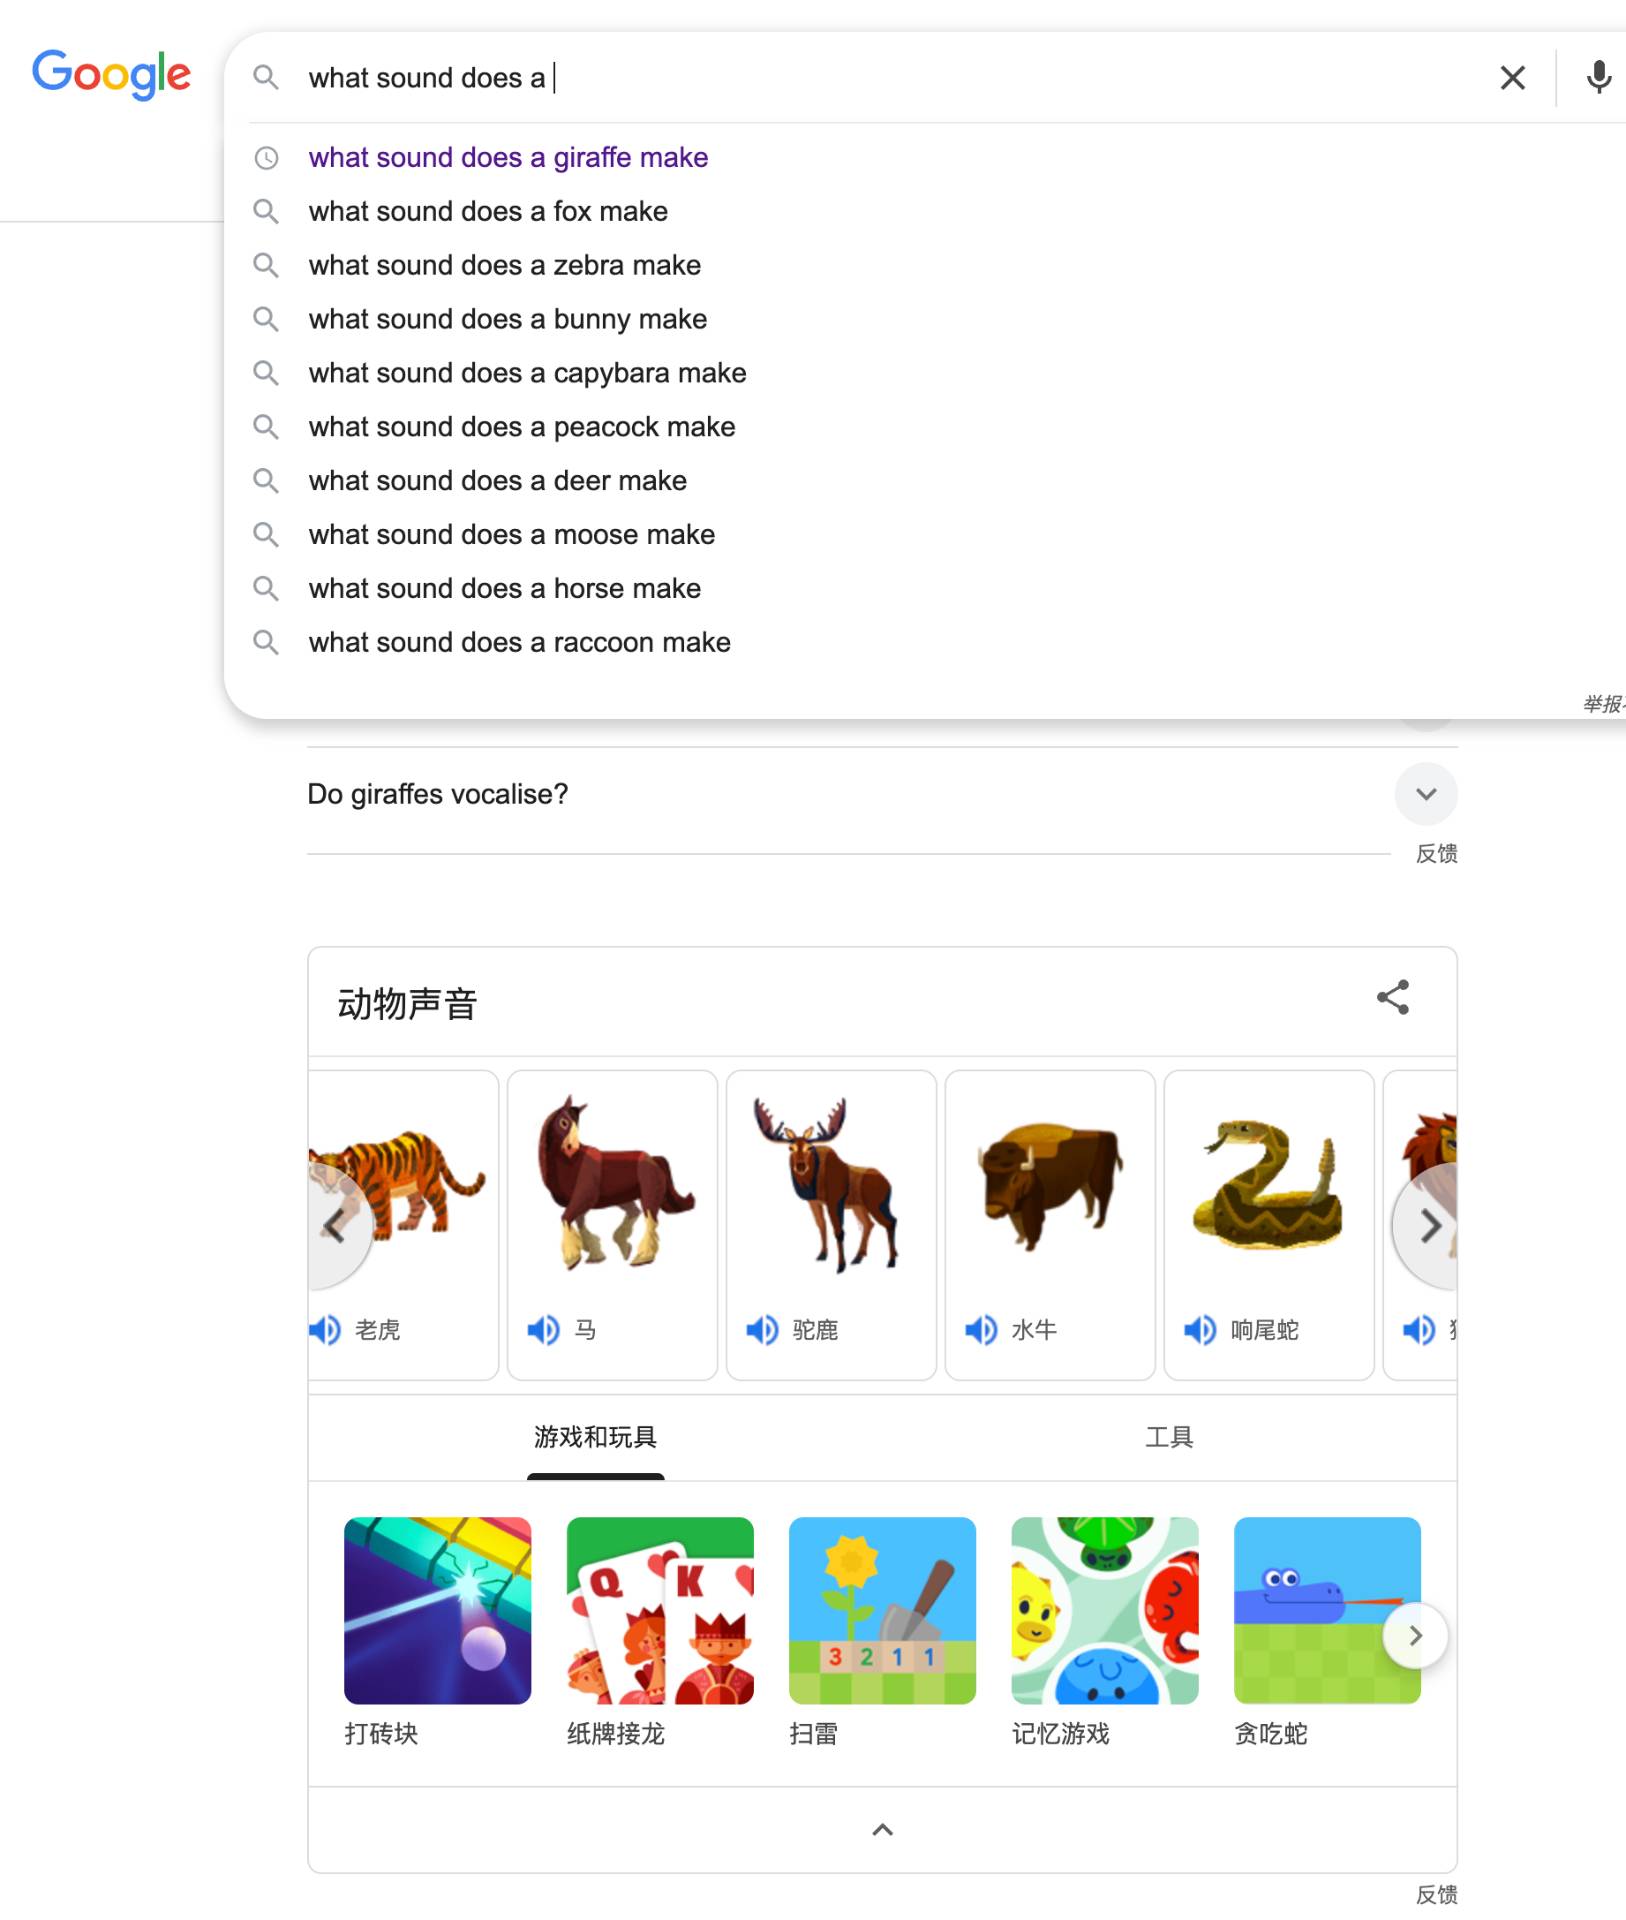Select suggestion 'what sound does a deer make'

pyautogui.click(x=498, y=482)
